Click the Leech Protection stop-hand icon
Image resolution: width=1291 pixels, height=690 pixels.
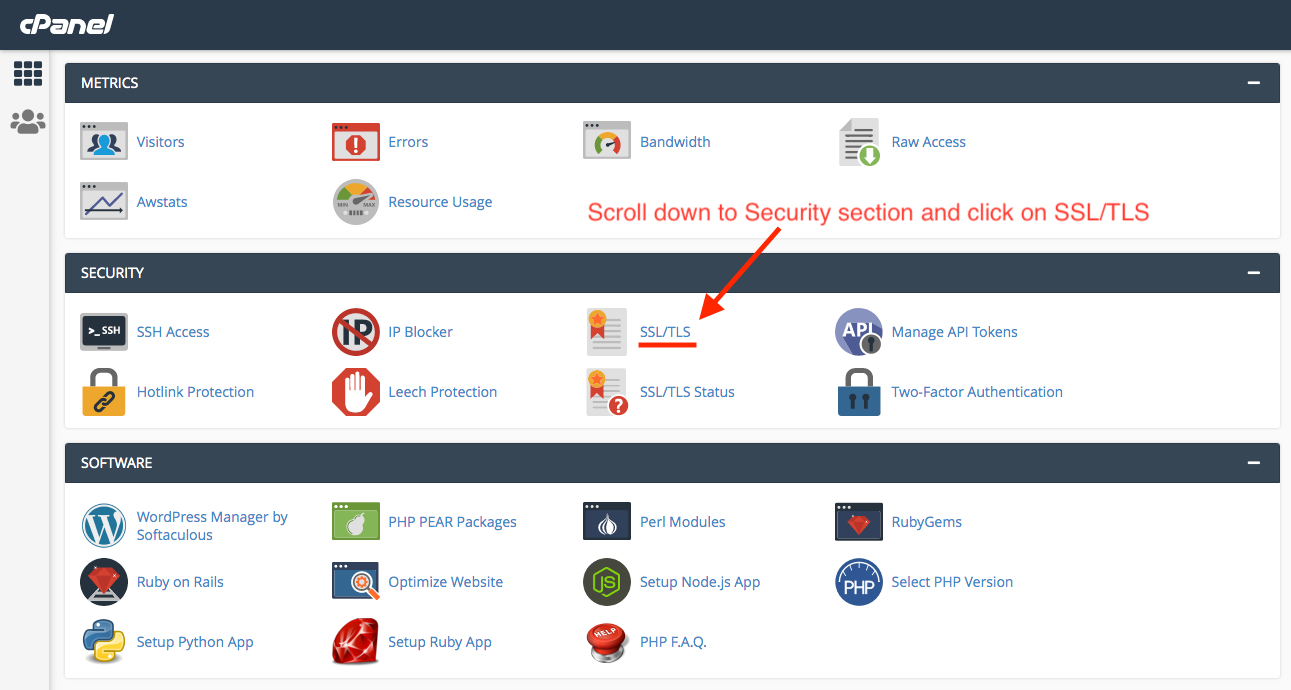pyautogui.click(x=355, y=392)
